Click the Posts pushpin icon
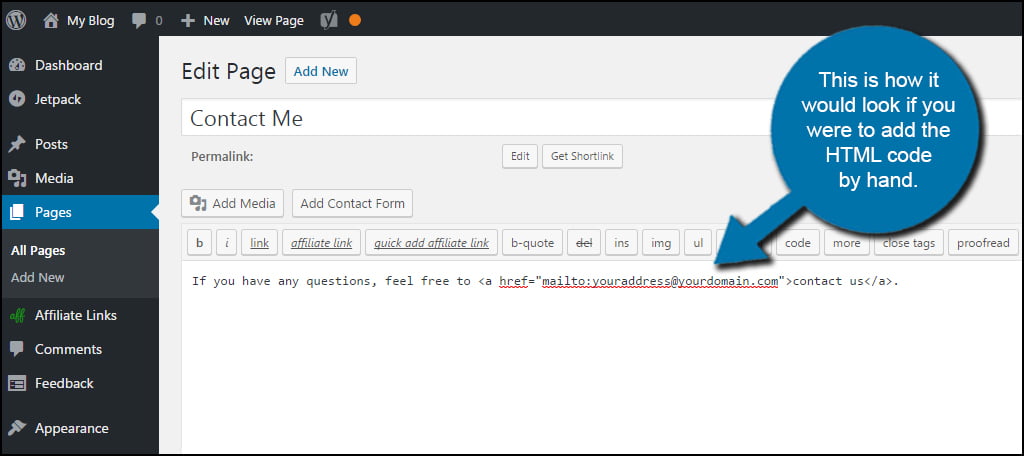Image resolution: width=1024 pixels, height=456 pixels. (17, 144)
